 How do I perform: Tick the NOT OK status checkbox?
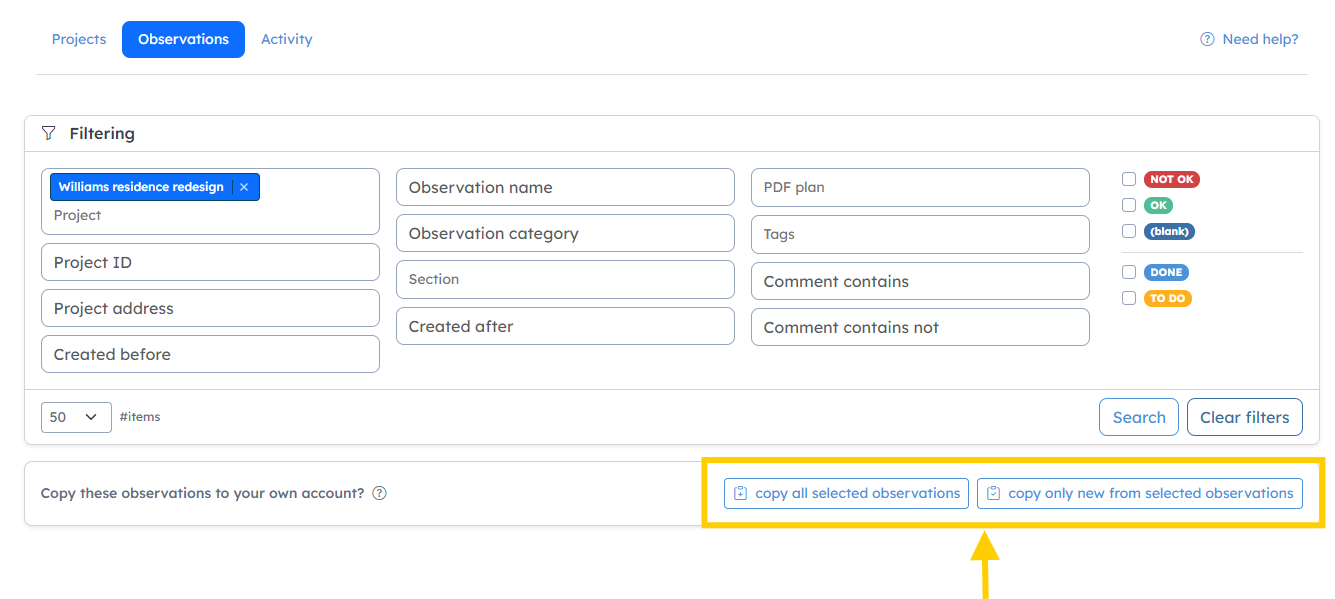(x=1129, y=179)
